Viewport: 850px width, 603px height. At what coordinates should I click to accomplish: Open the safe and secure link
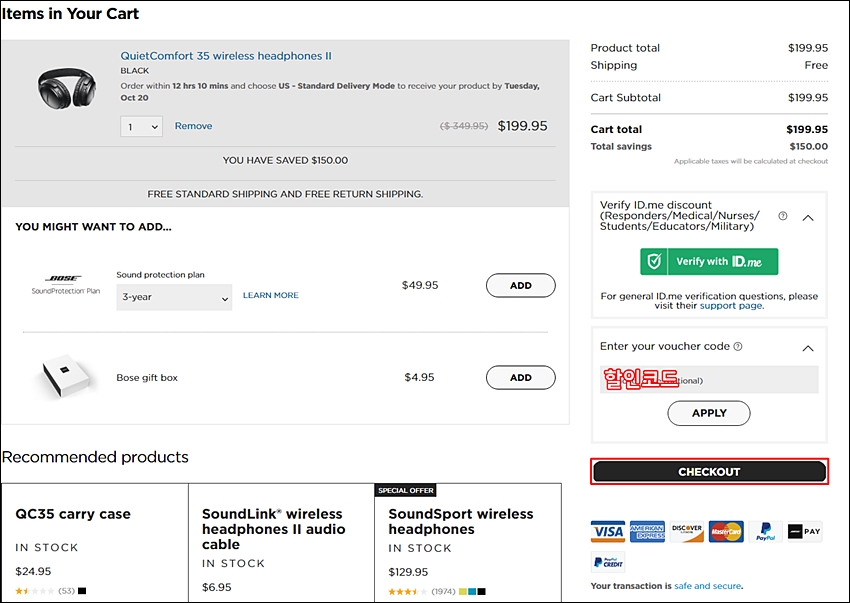point(707,586)
